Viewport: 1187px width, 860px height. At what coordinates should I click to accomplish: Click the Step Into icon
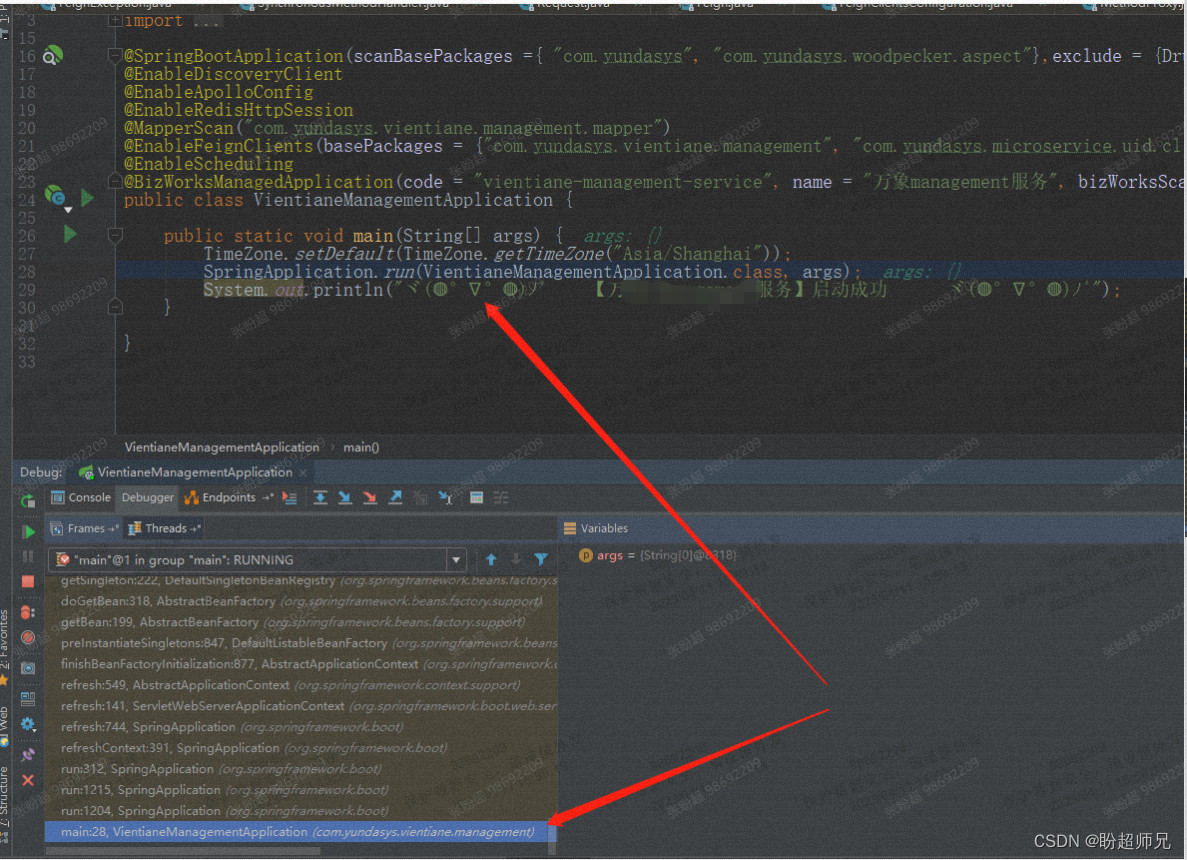tap(345, 497)
